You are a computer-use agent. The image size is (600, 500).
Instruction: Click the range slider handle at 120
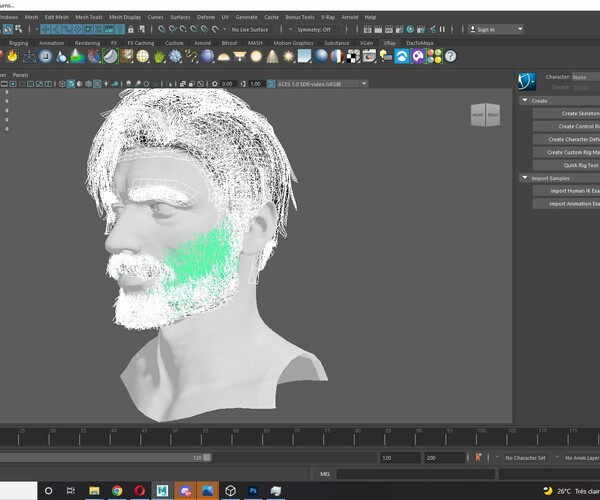207,458
